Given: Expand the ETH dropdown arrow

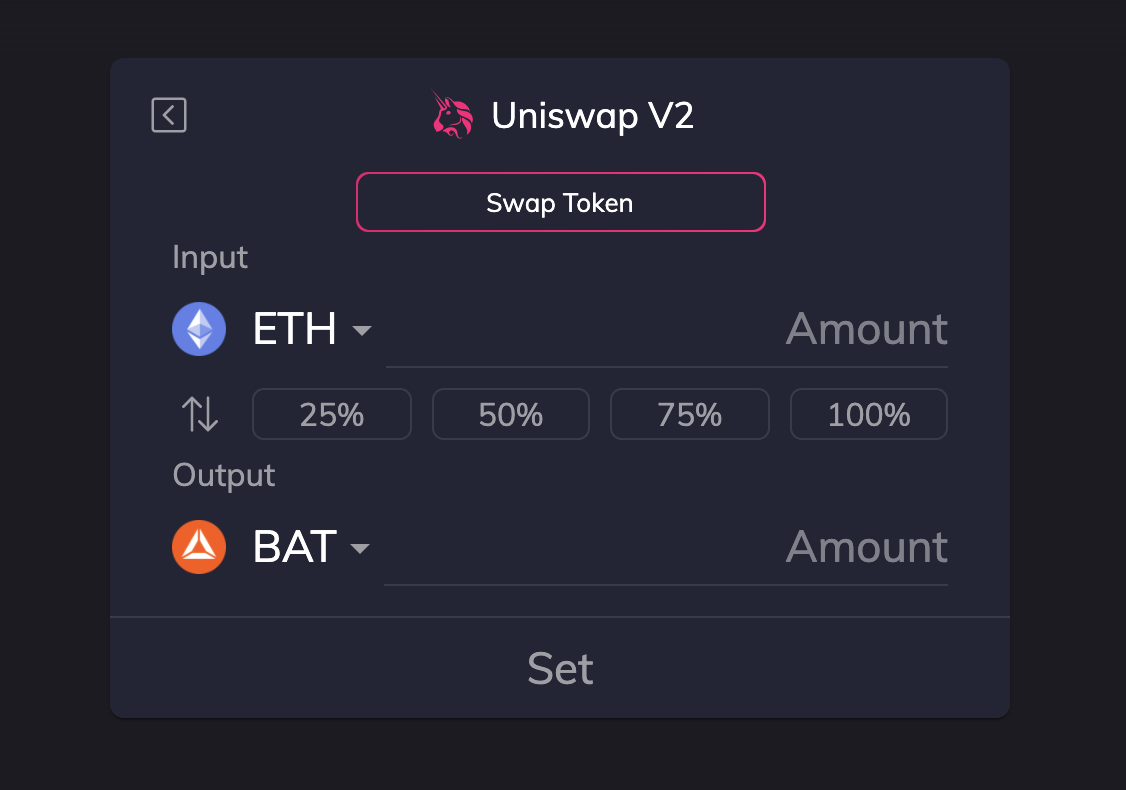Looking at the screenshot, I should (361, 330).
